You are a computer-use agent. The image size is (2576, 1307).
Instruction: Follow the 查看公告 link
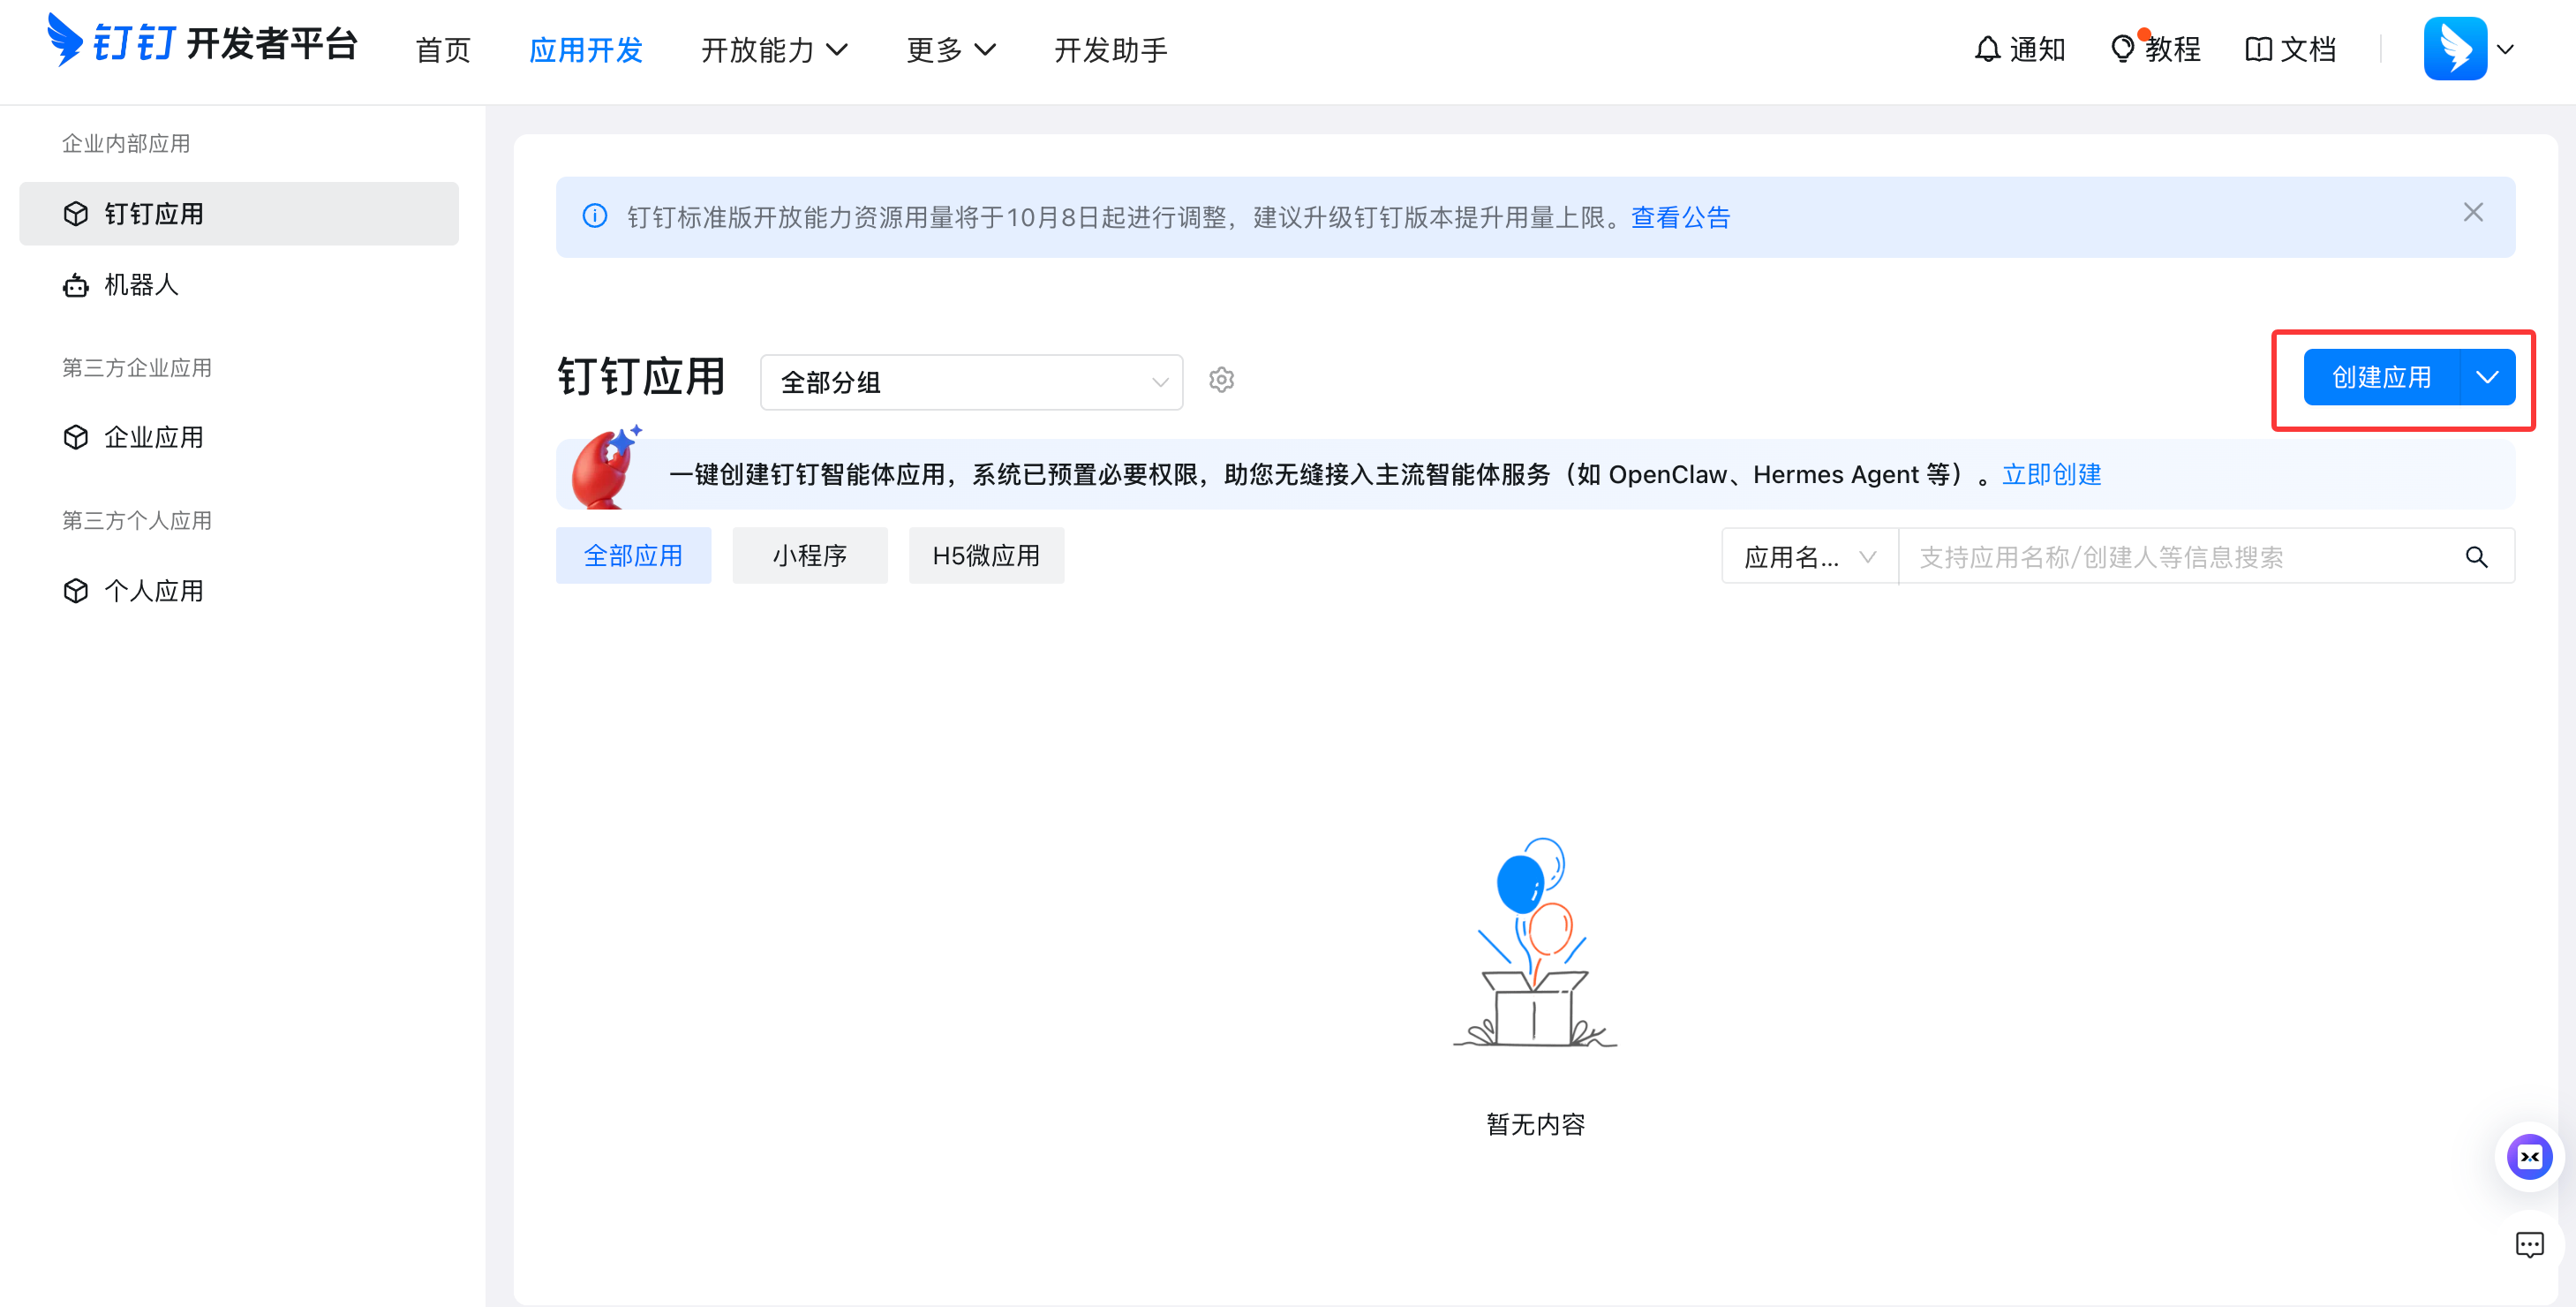pos(1680,217)
